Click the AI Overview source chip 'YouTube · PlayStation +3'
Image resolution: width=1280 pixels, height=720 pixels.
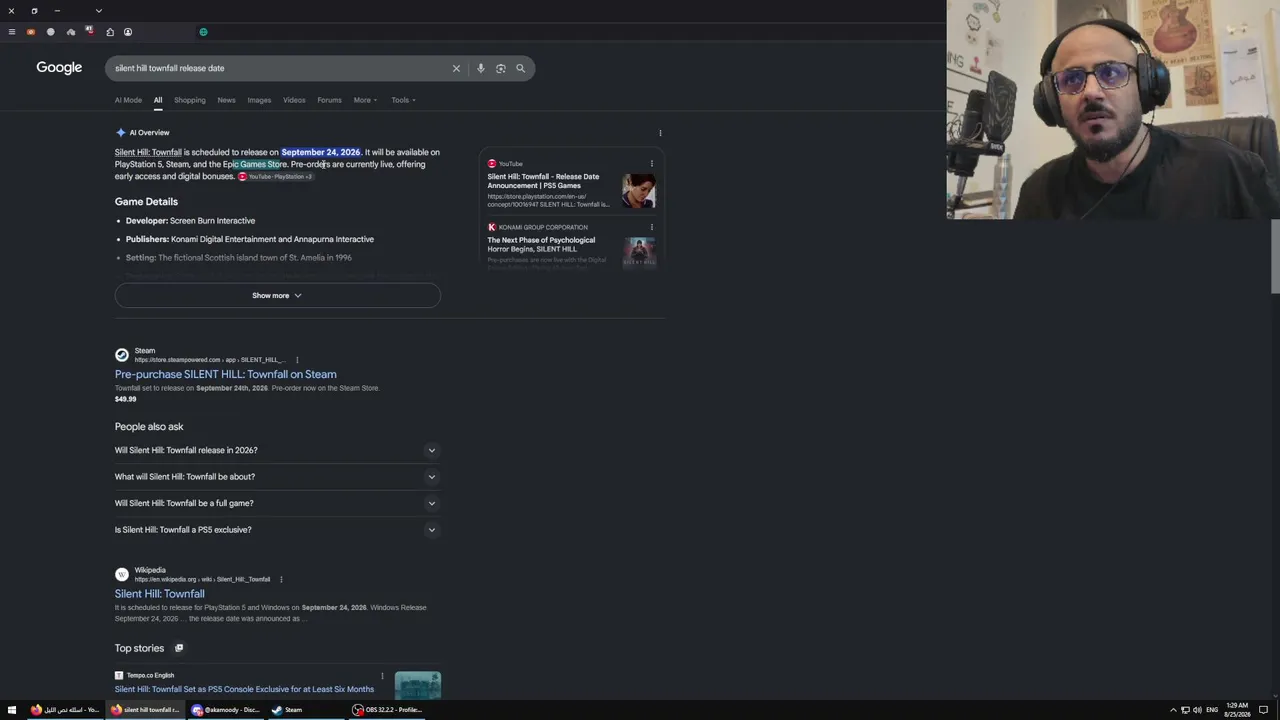click(x=276, y=177)
